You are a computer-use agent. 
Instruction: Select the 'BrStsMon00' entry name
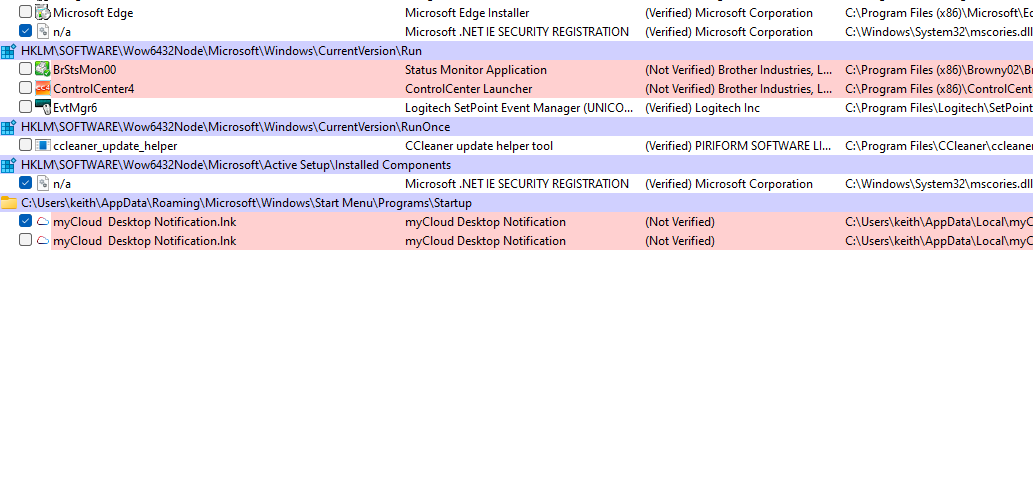(x=85, y=70)
